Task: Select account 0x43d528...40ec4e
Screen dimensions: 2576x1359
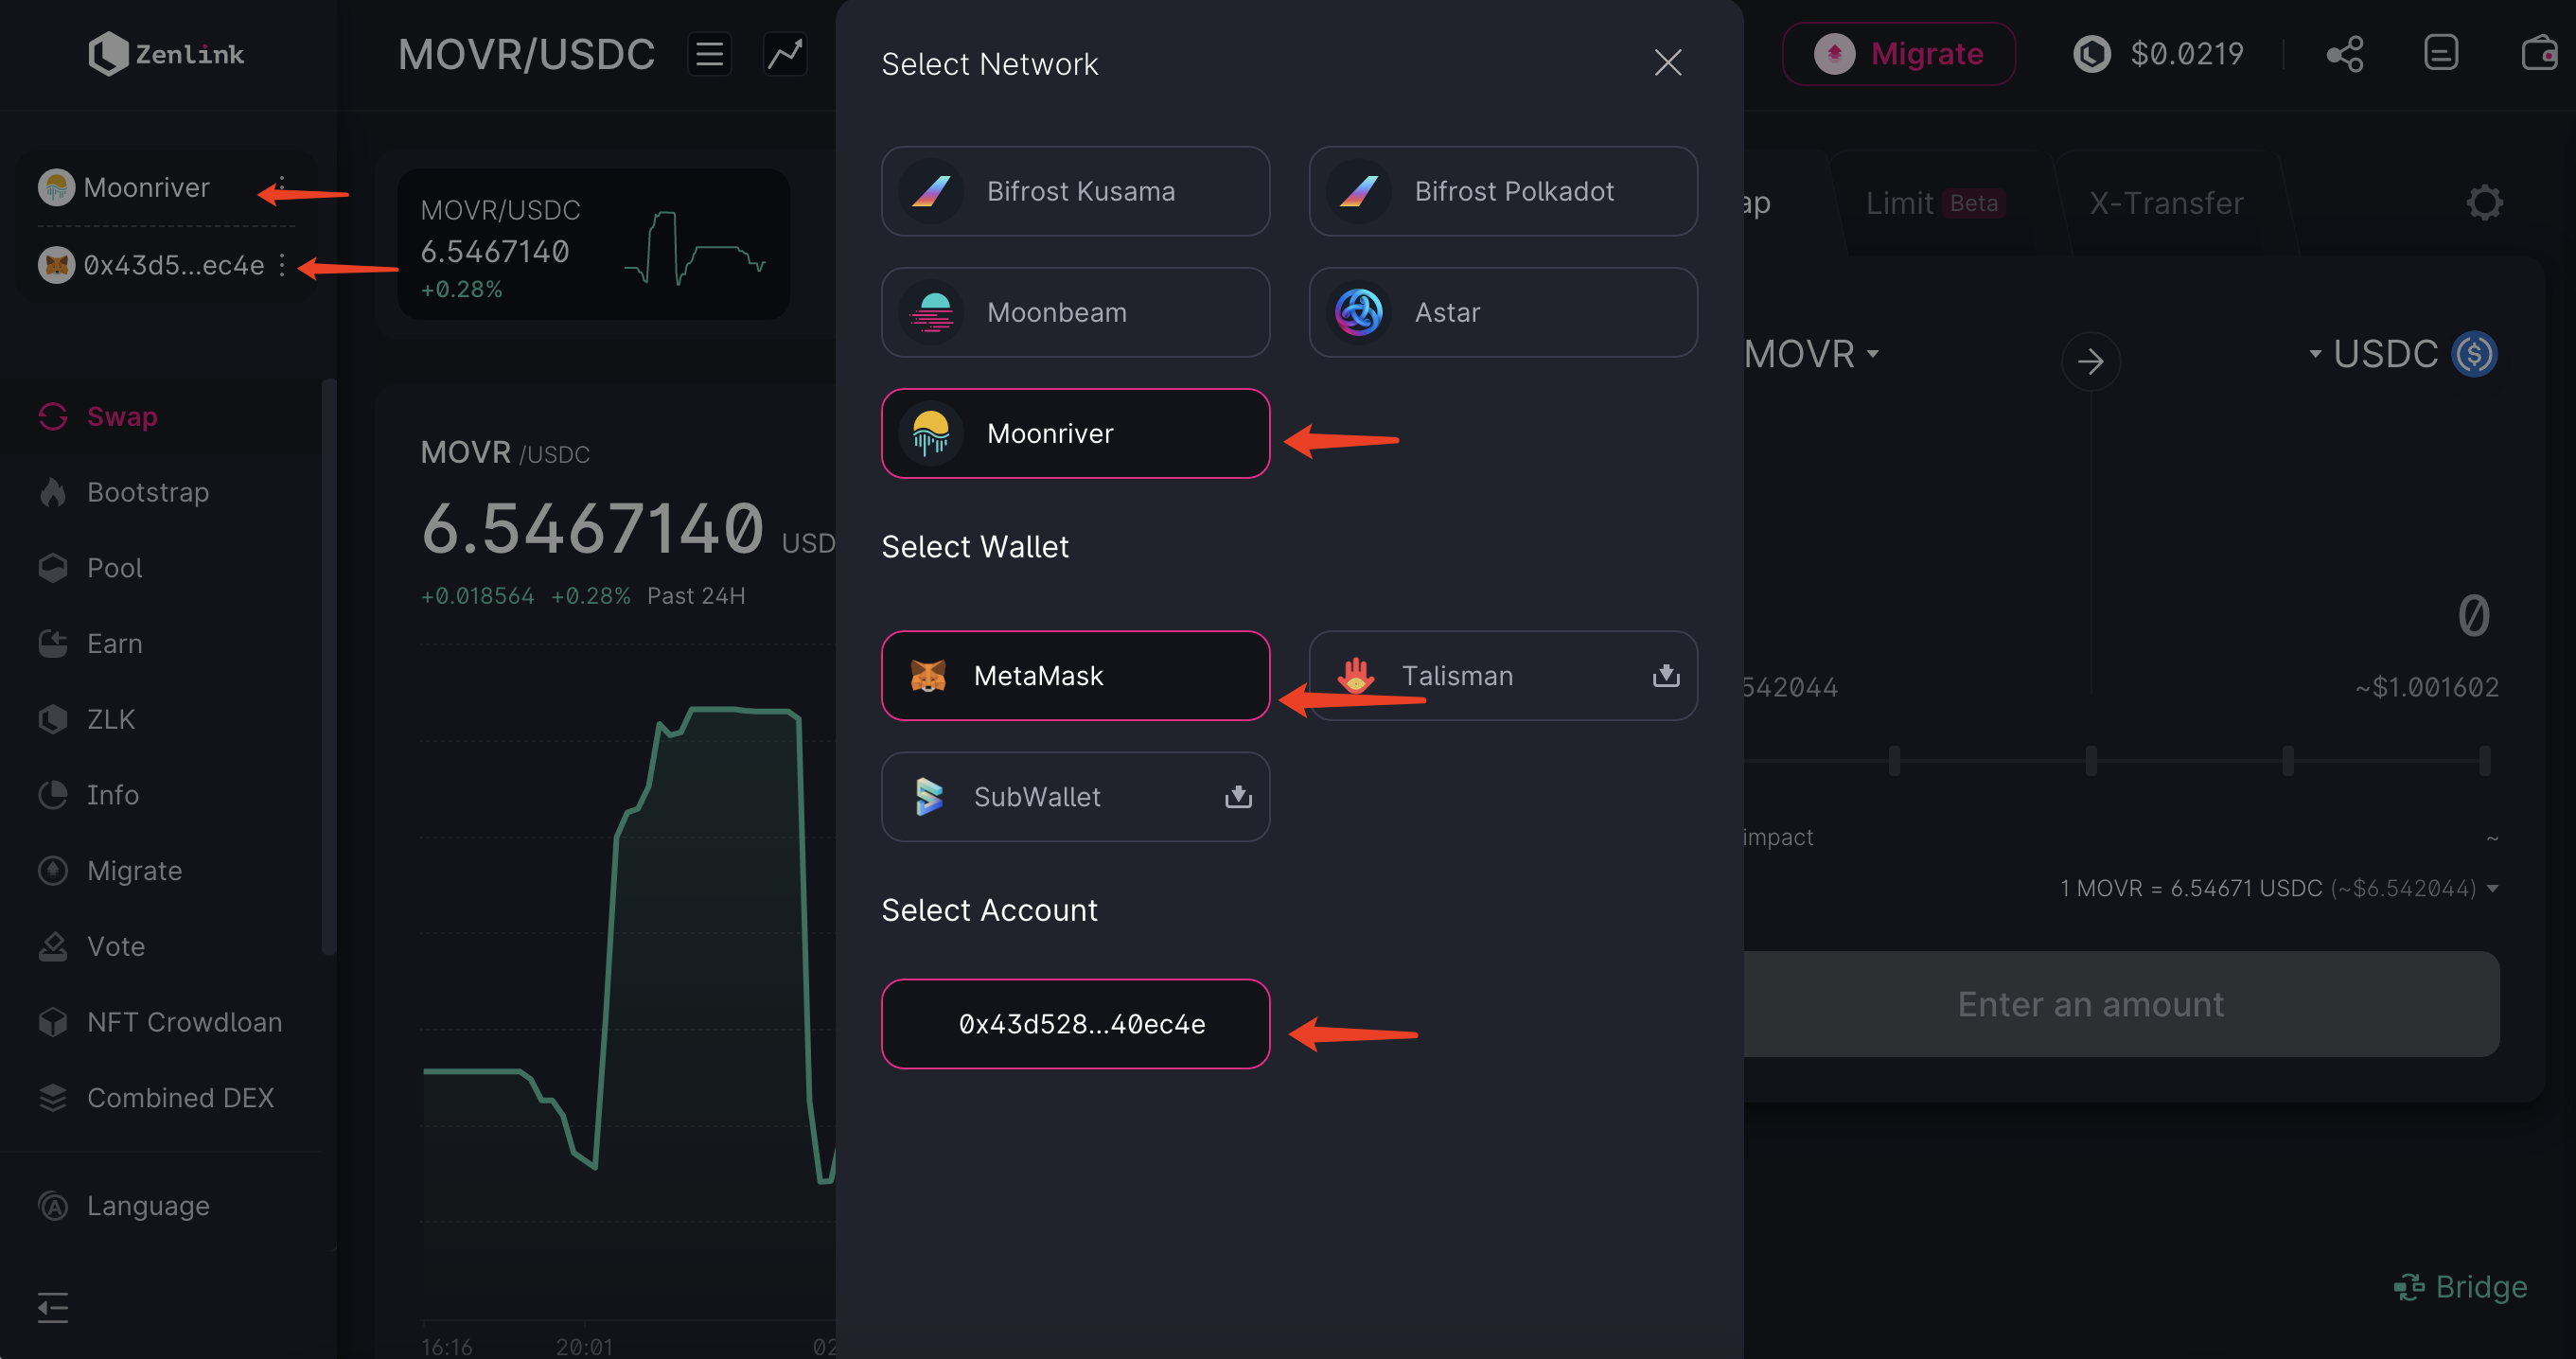Action: tap(1075, 1024)
